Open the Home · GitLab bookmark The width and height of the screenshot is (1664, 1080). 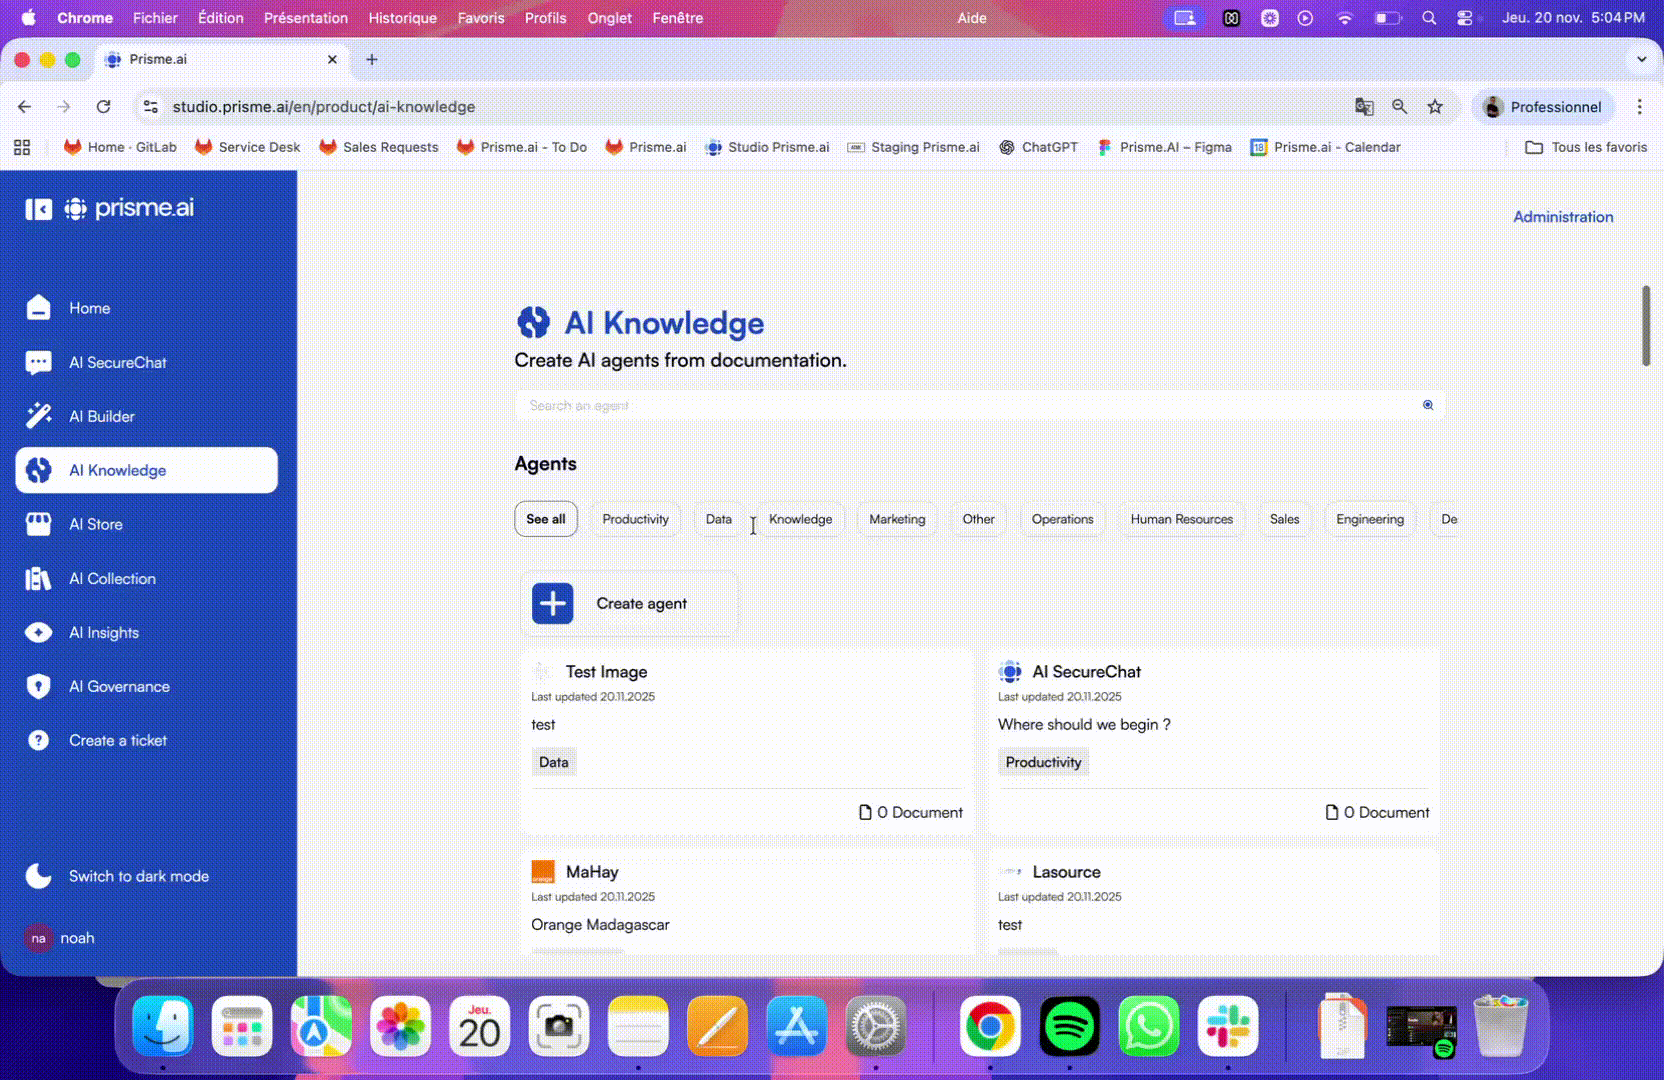(120, 147)
